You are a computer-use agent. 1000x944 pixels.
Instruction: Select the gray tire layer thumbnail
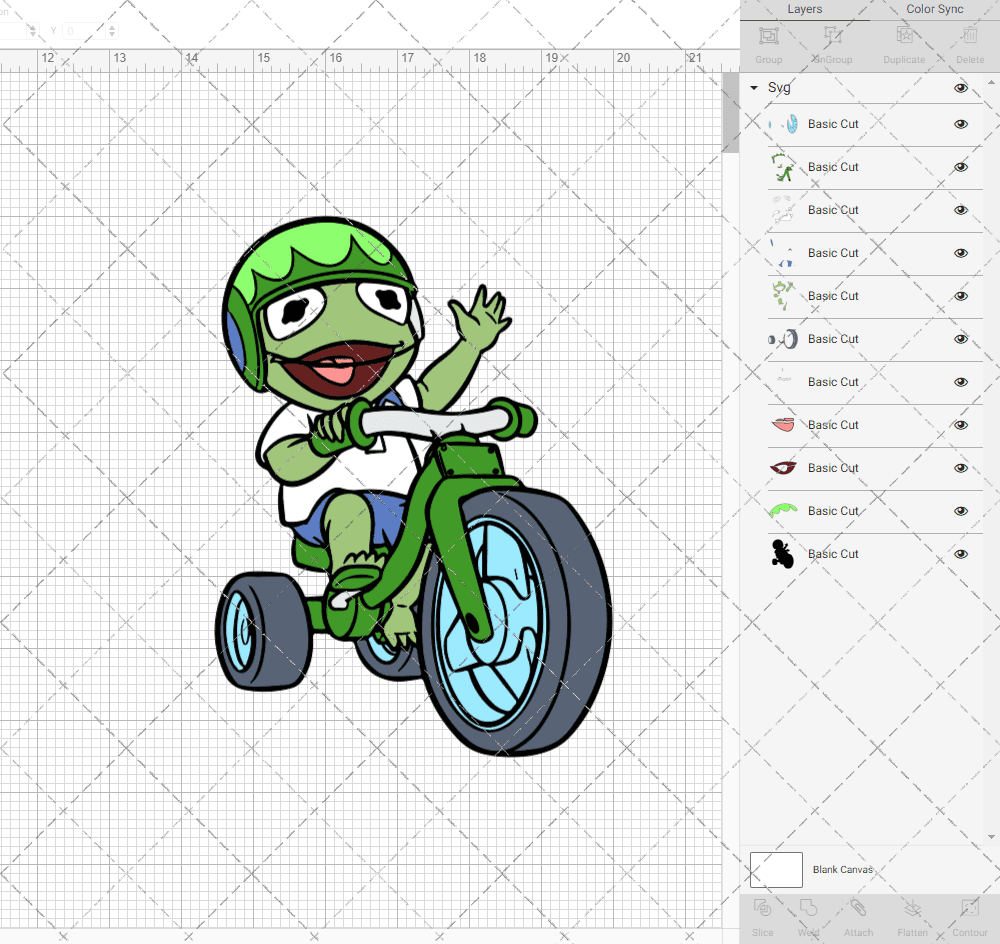coord(783,339)
